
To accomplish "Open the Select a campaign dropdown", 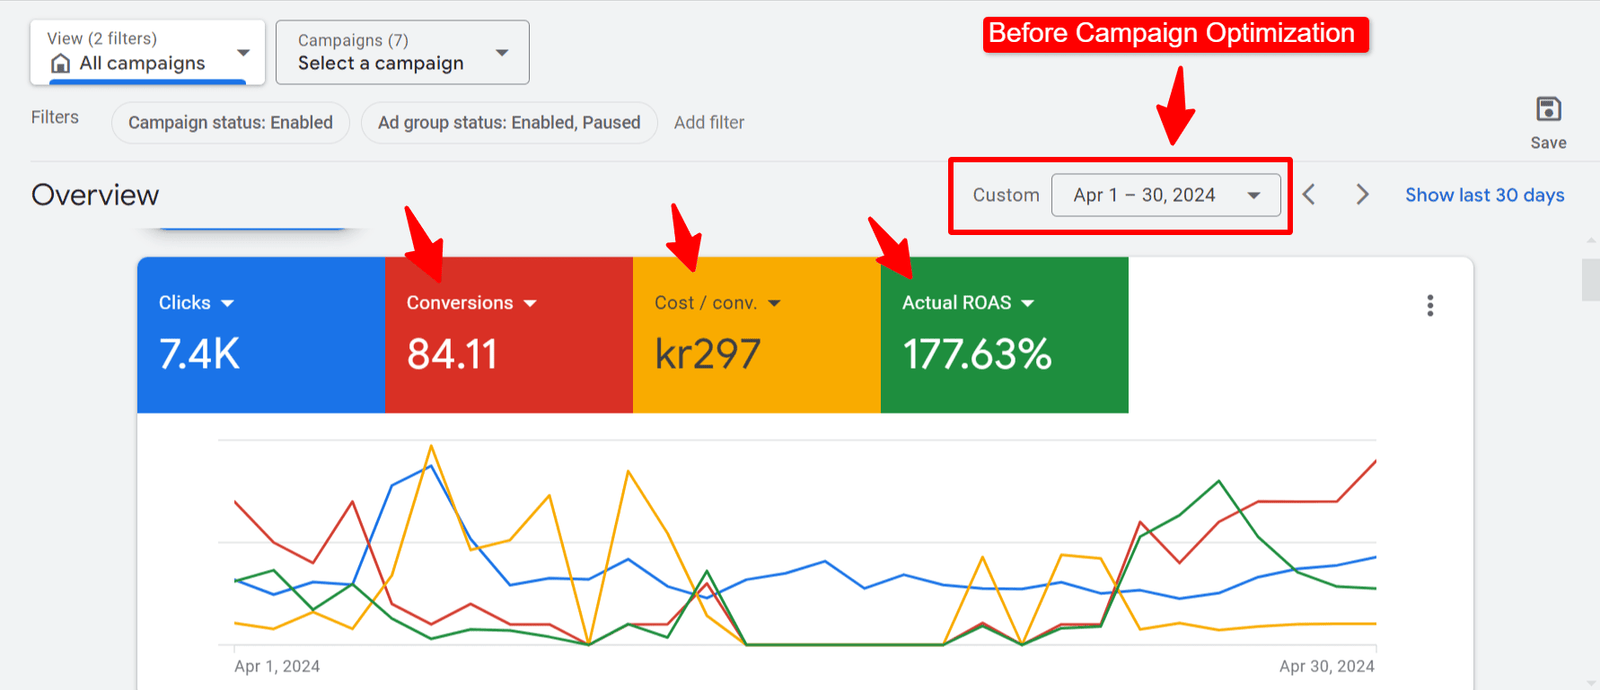I will click(501, 52).
